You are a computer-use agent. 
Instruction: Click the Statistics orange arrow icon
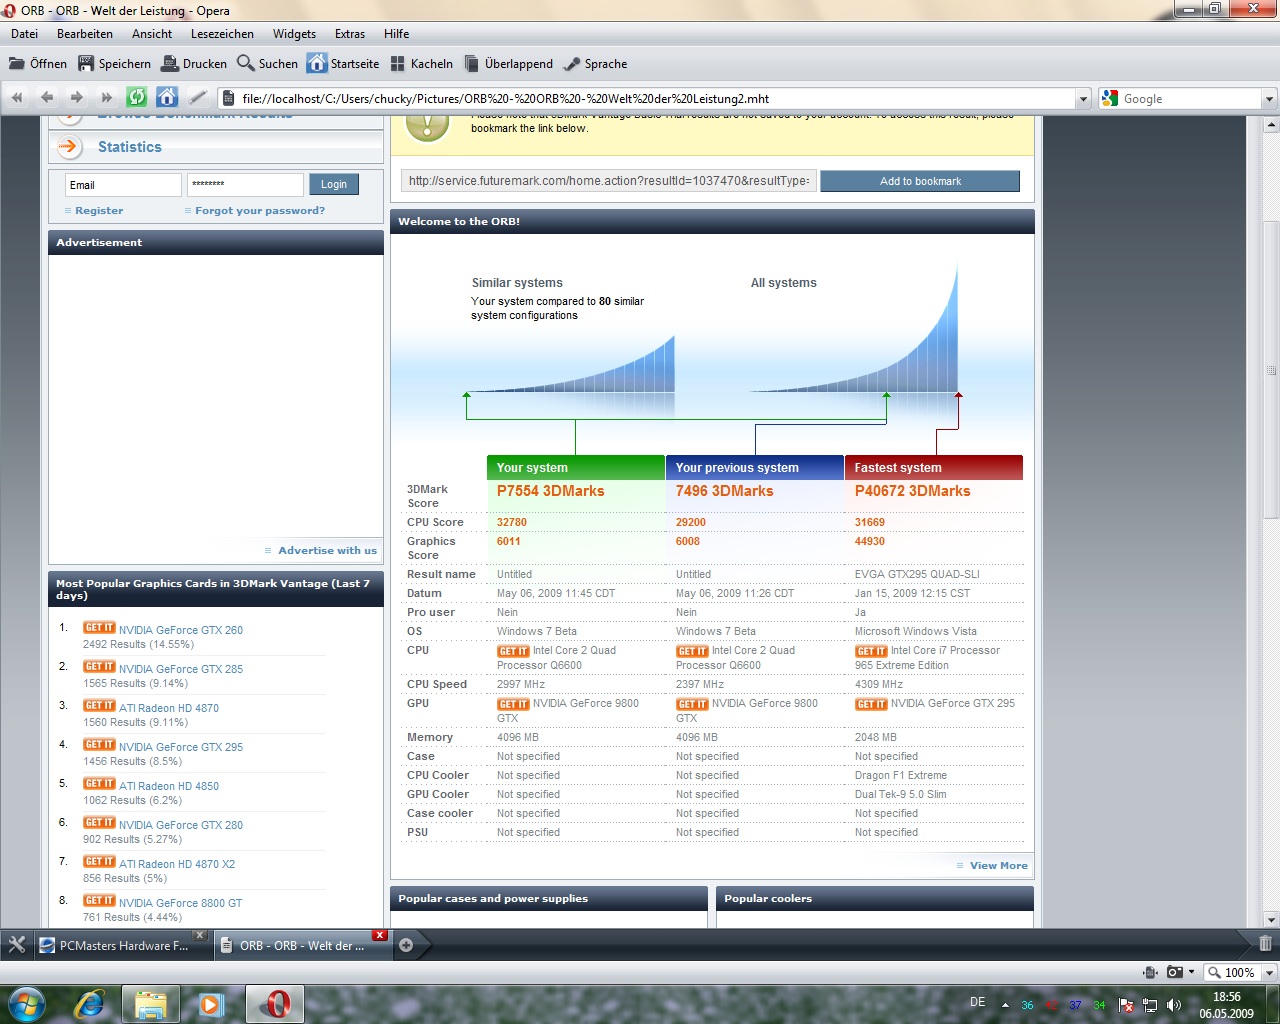69,147
